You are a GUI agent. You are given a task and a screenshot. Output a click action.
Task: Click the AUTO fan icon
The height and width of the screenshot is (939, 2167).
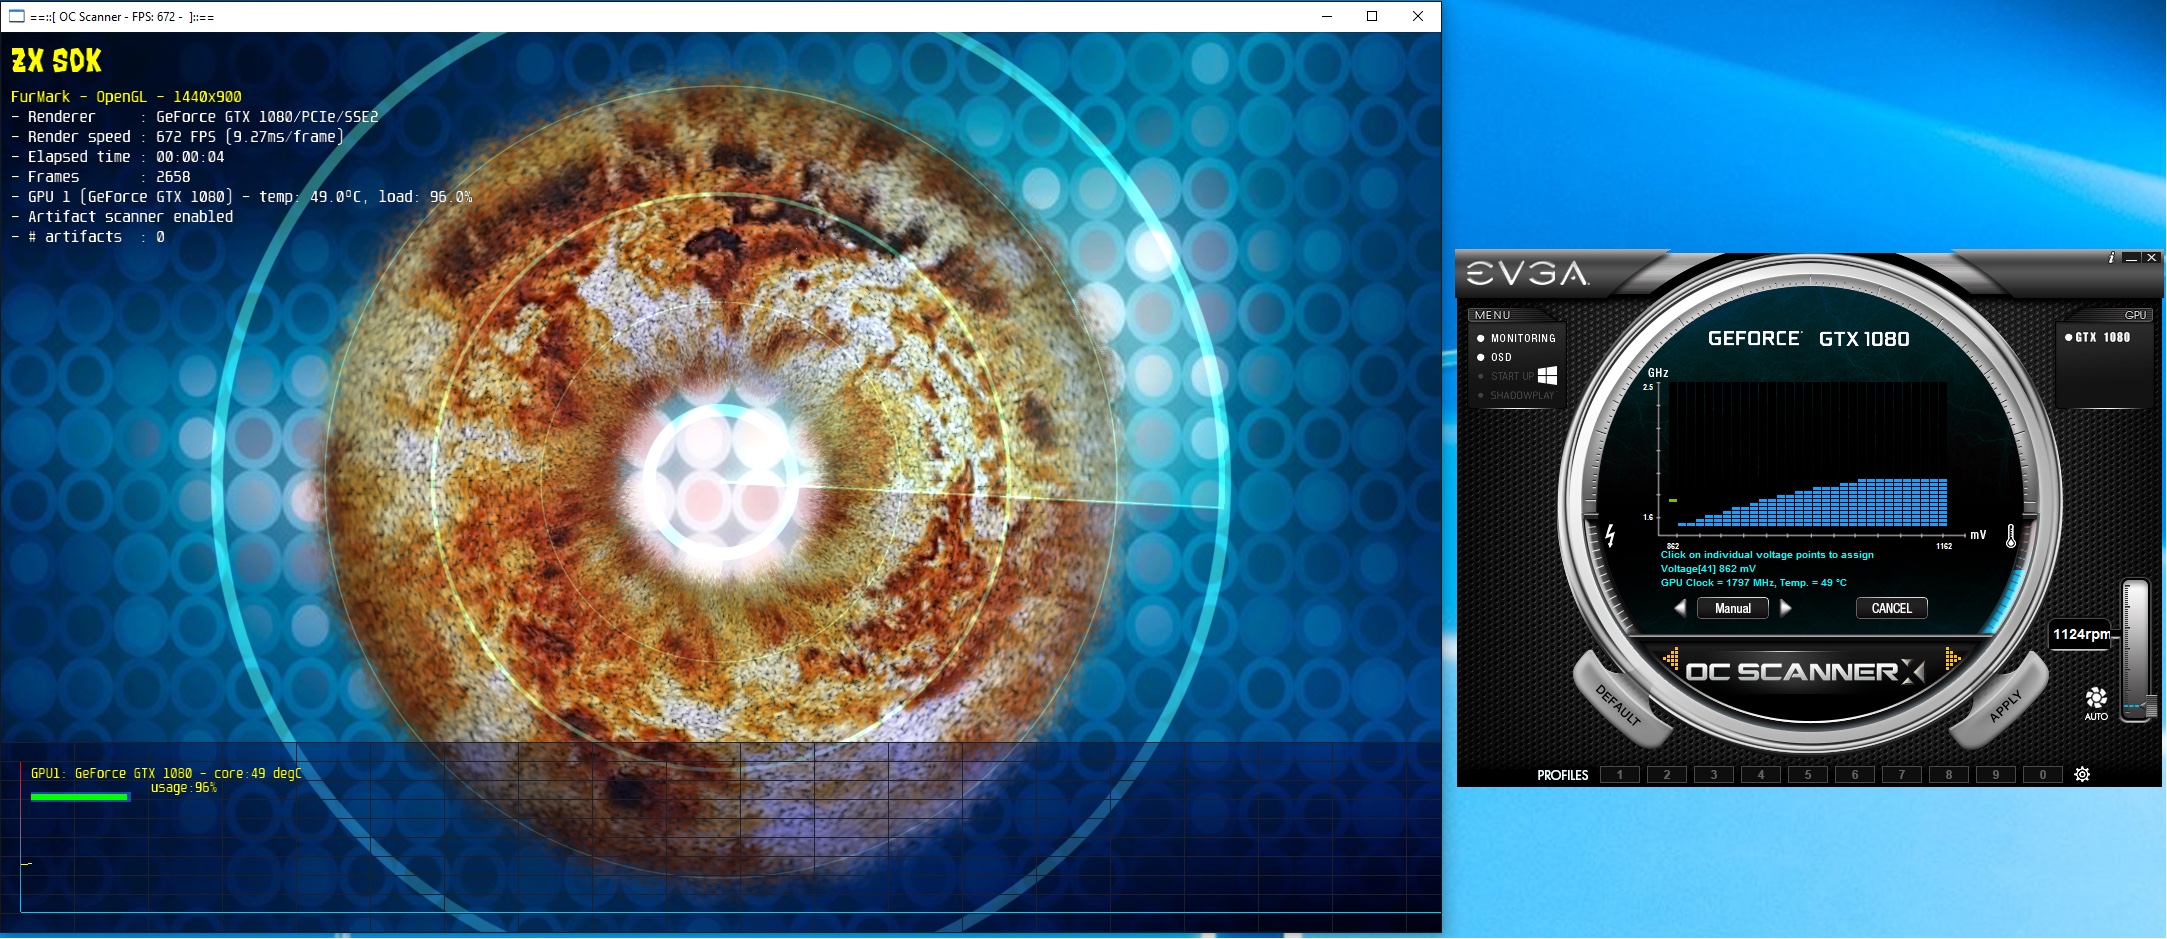[2096, 702]
